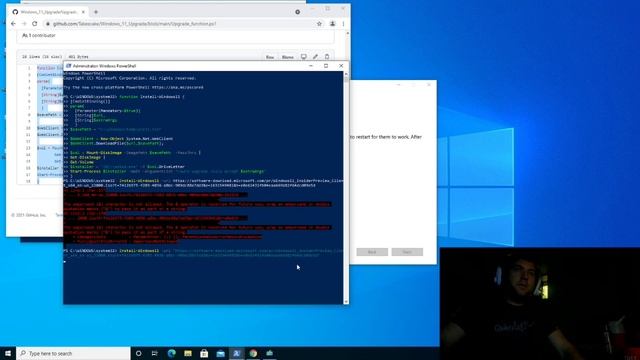Open Microsoft Store from the taskbar

tap(204, 353)
